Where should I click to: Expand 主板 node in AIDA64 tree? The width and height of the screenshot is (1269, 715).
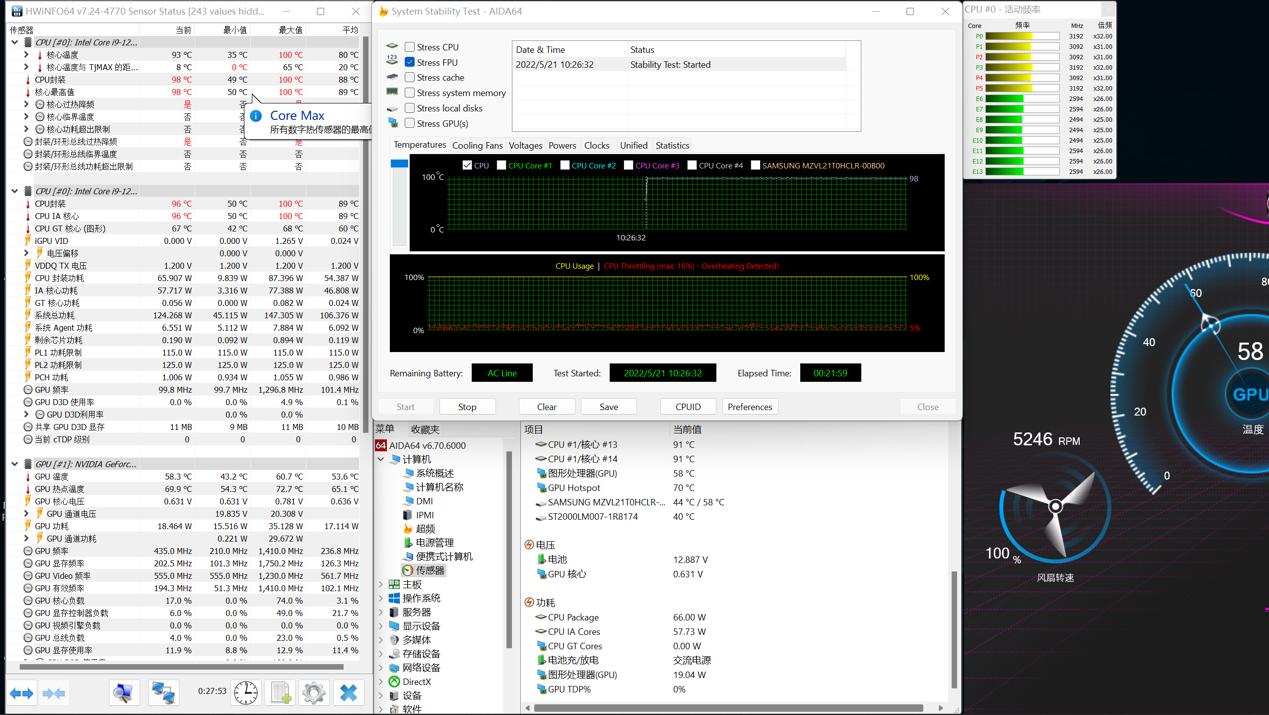pyautogui.click(x=381, y=584)
